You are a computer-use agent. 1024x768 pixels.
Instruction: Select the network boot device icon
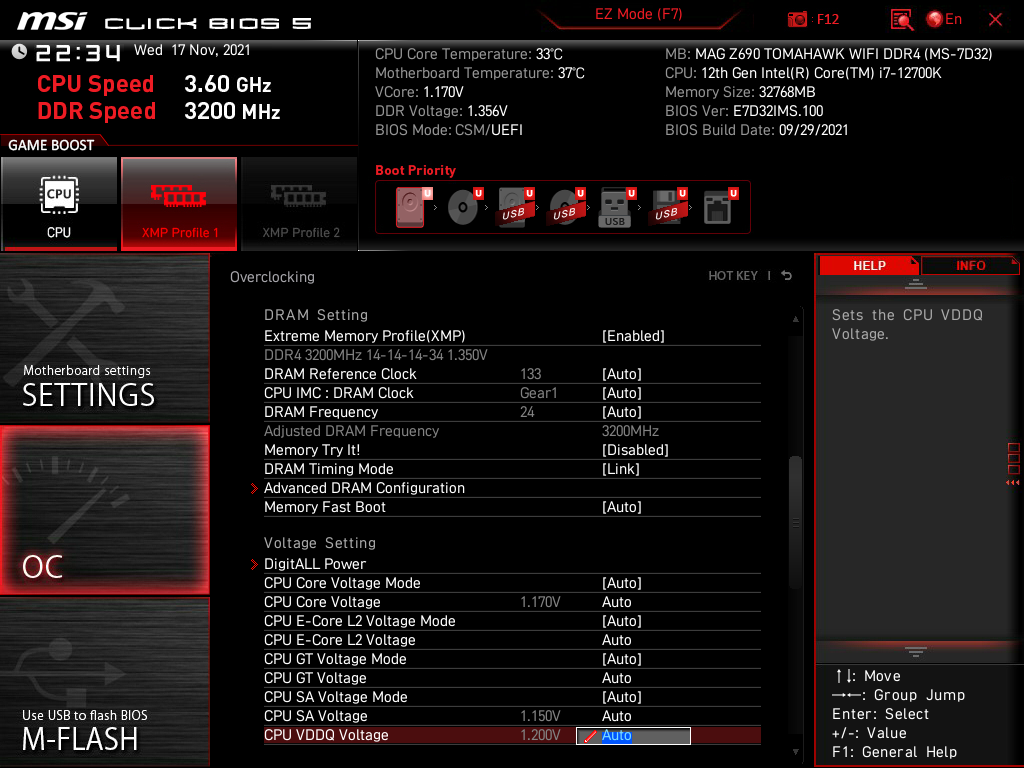(x=719, y=207)
